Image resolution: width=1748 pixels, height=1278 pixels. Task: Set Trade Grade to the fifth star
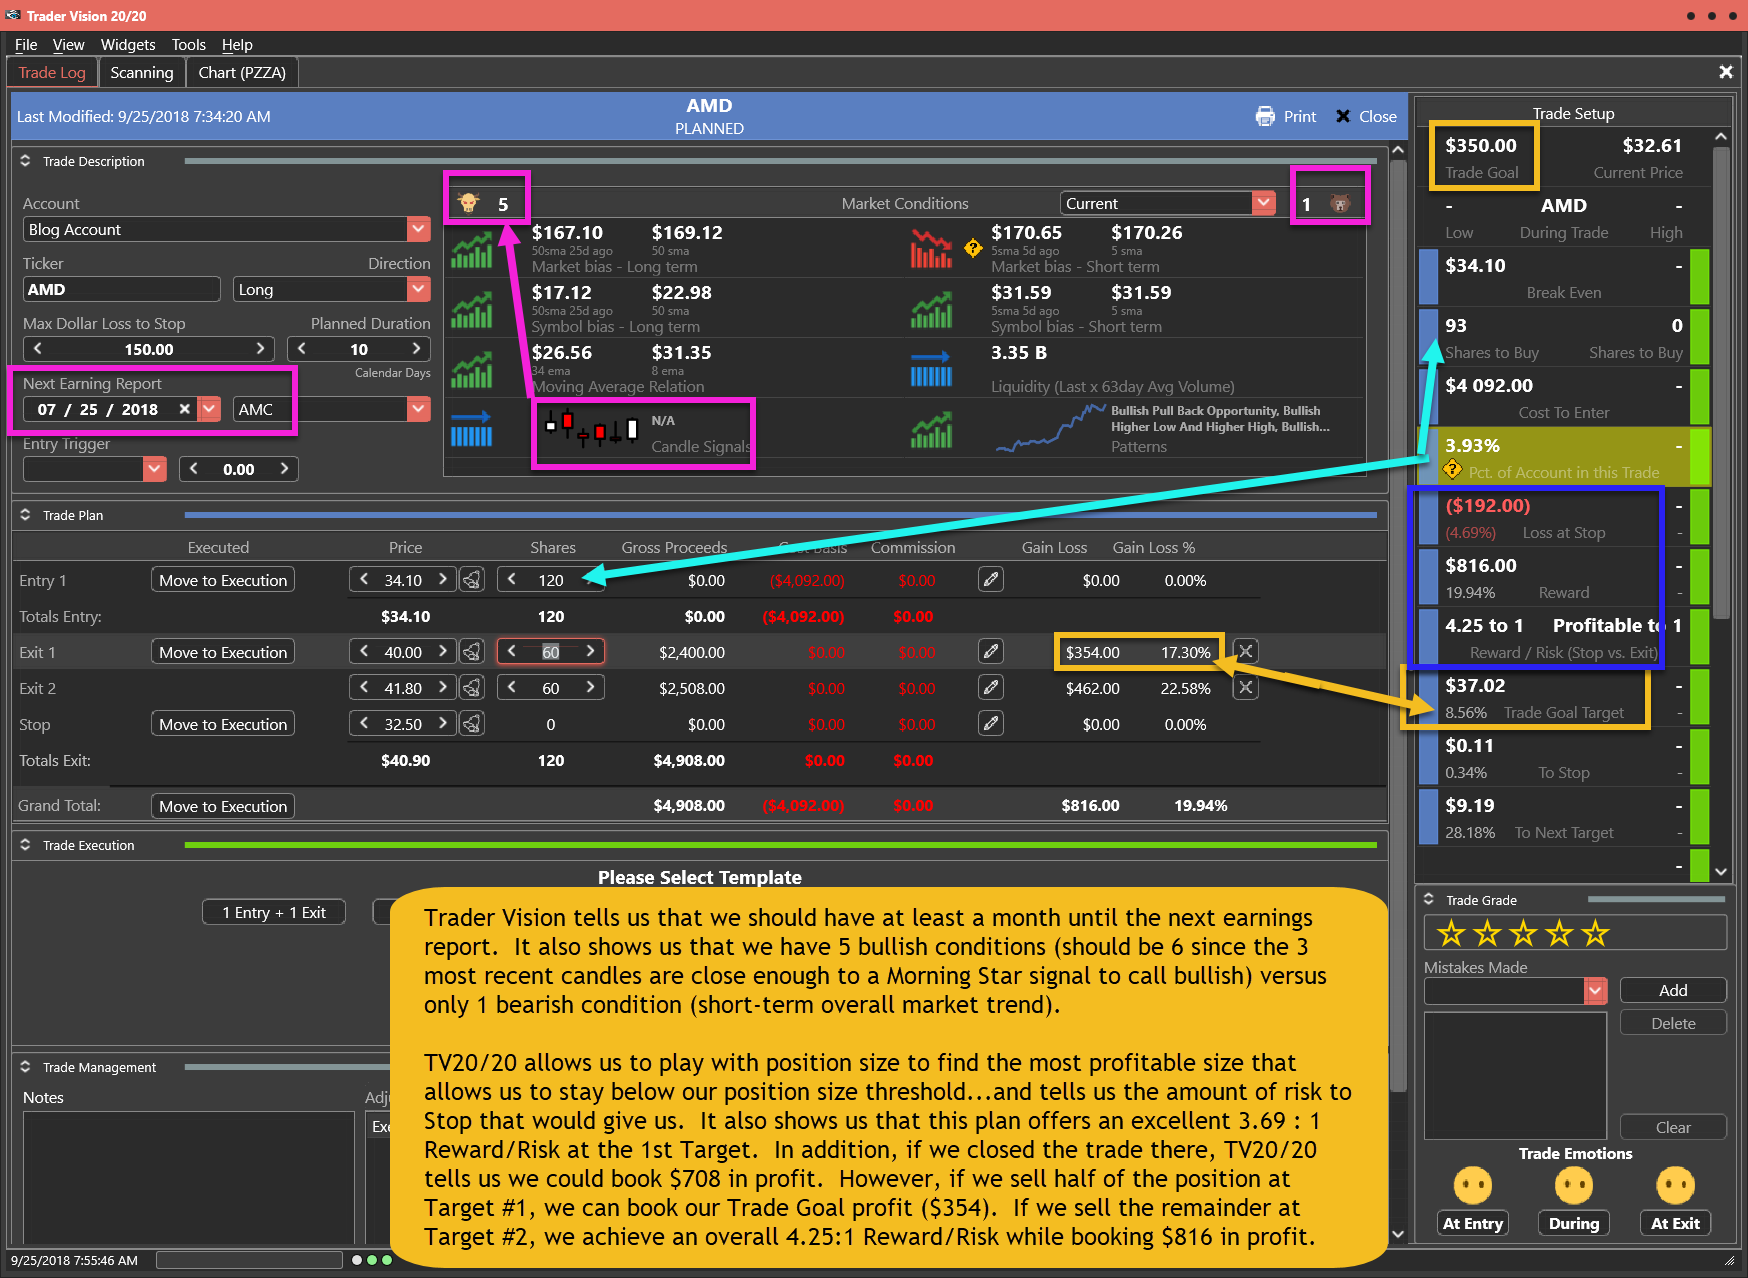[1595, 934]
